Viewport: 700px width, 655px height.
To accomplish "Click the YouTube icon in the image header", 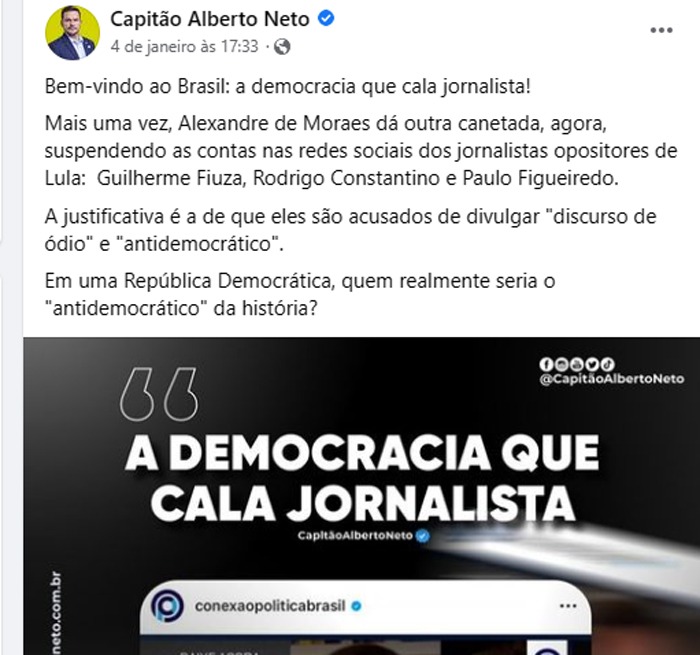I will tap(576, 364).
